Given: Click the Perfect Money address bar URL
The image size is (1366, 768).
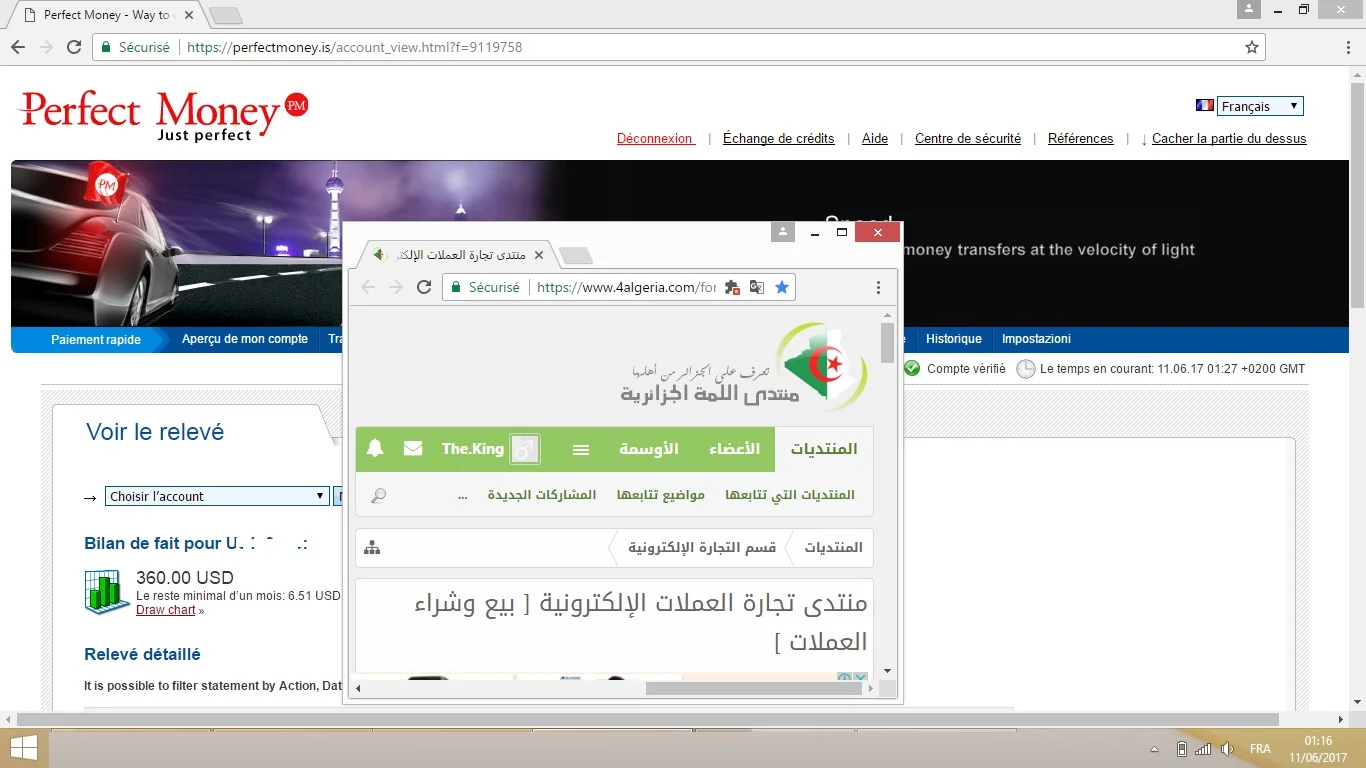Looking at the screenshot, I should (x=355, y=47).
